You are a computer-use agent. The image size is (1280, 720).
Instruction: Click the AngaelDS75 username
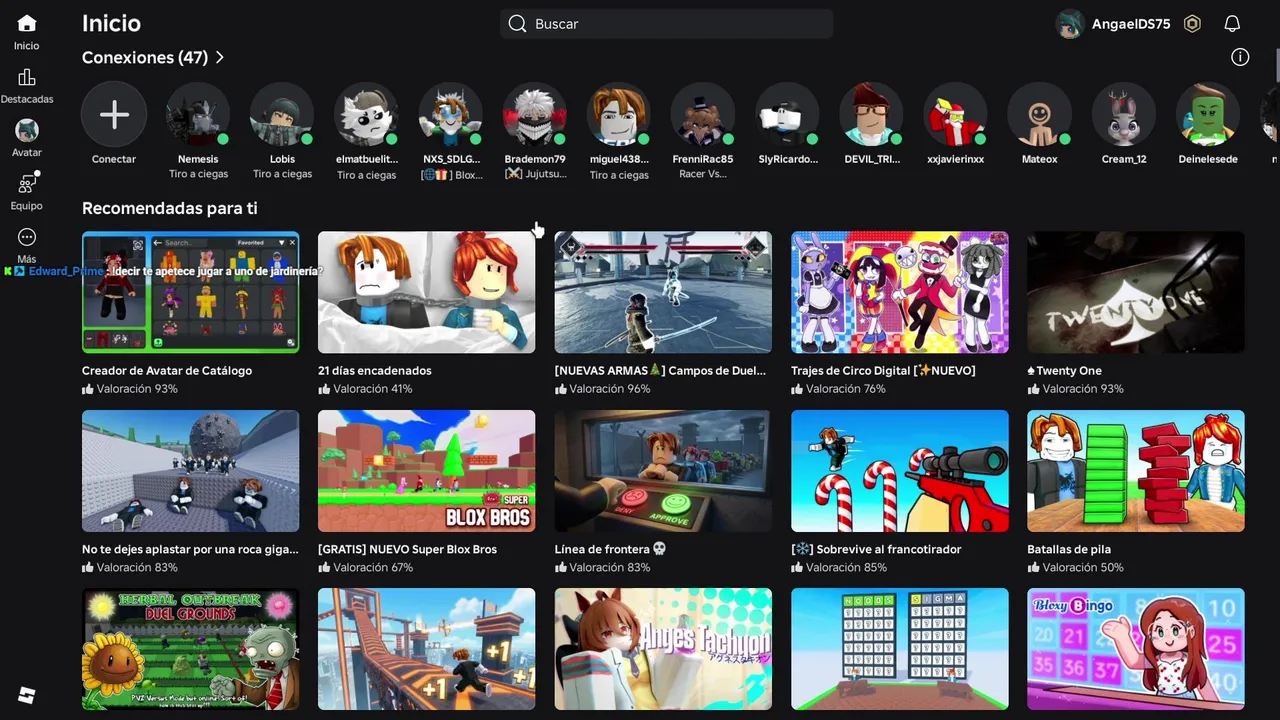tap(1132, 24)
